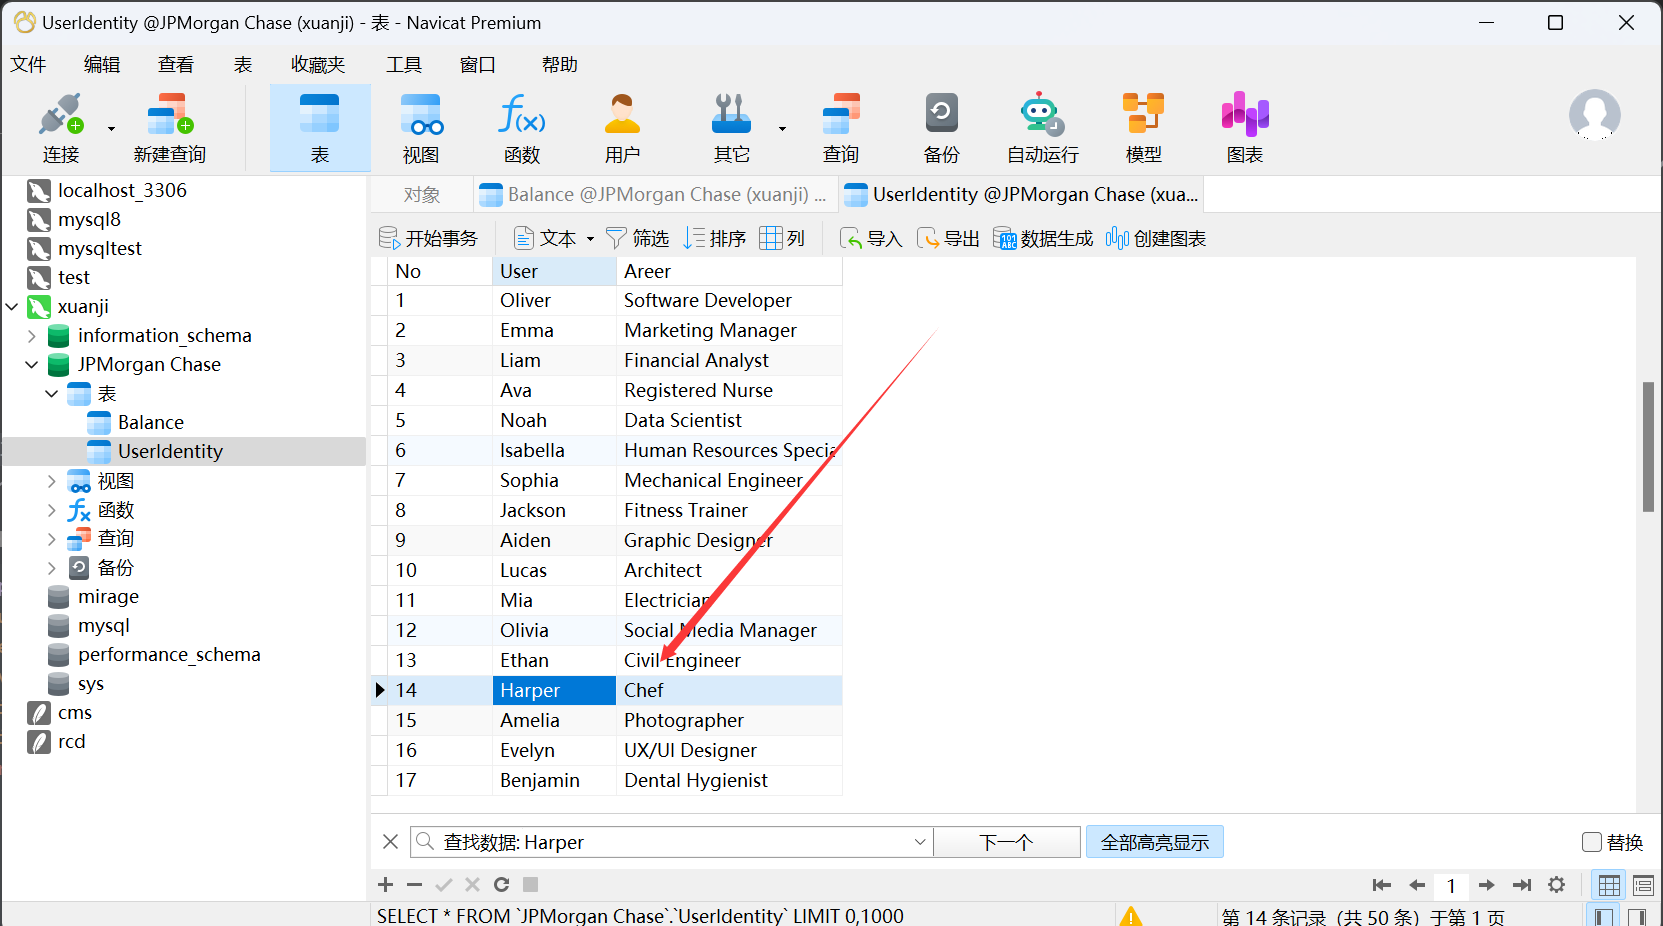Open the 其它 dropdown arrow

[x=782, y=128]
